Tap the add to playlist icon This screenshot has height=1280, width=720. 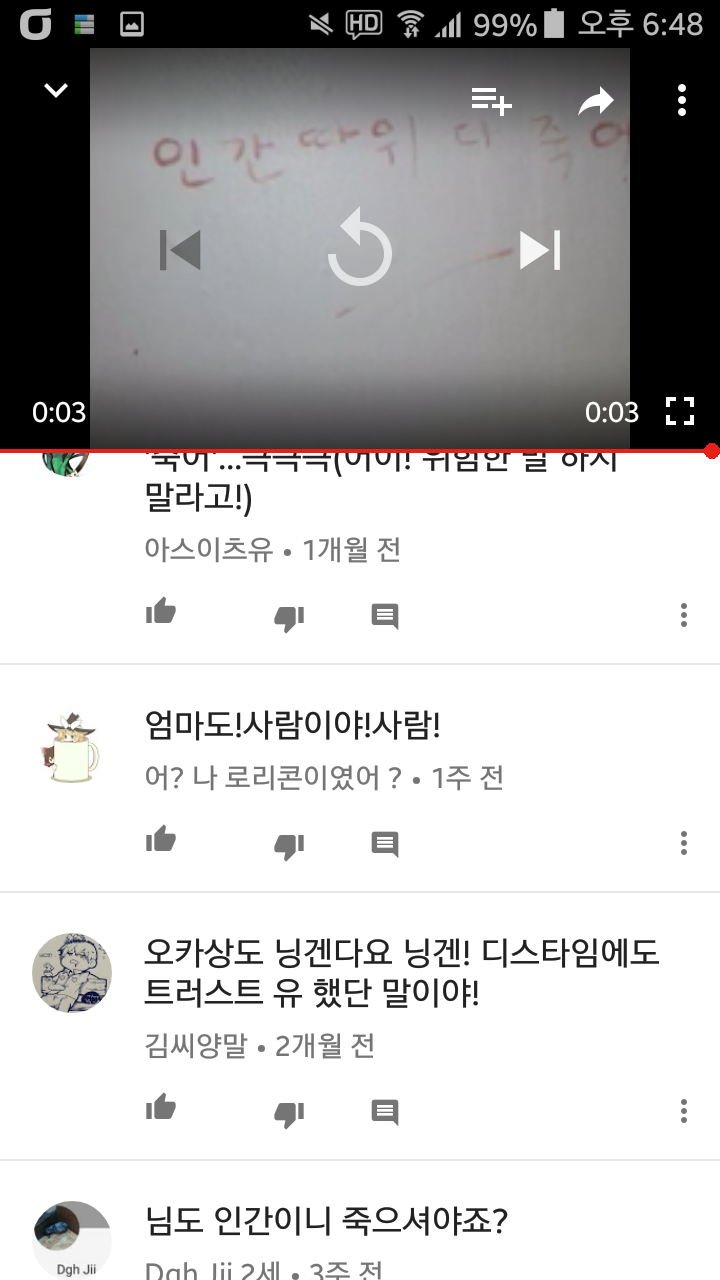coord(491,101)
